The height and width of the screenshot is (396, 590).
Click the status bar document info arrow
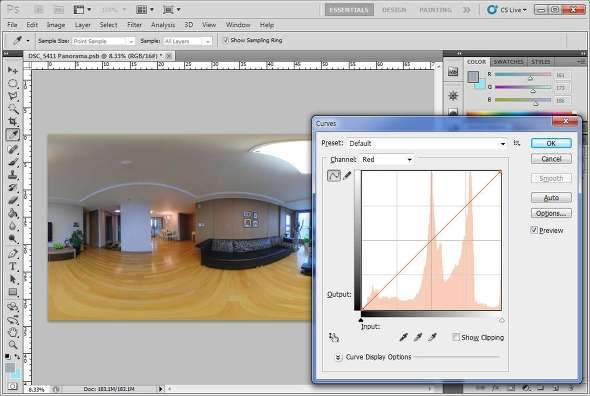point(161,389)
